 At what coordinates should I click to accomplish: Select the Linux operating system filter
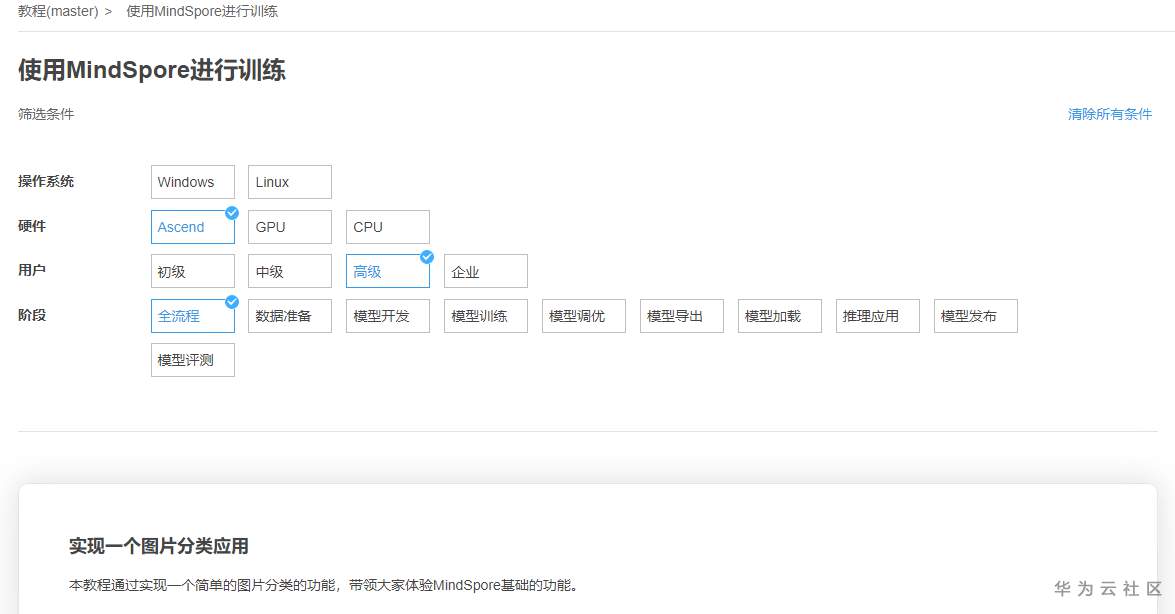(x=290, y=182)
